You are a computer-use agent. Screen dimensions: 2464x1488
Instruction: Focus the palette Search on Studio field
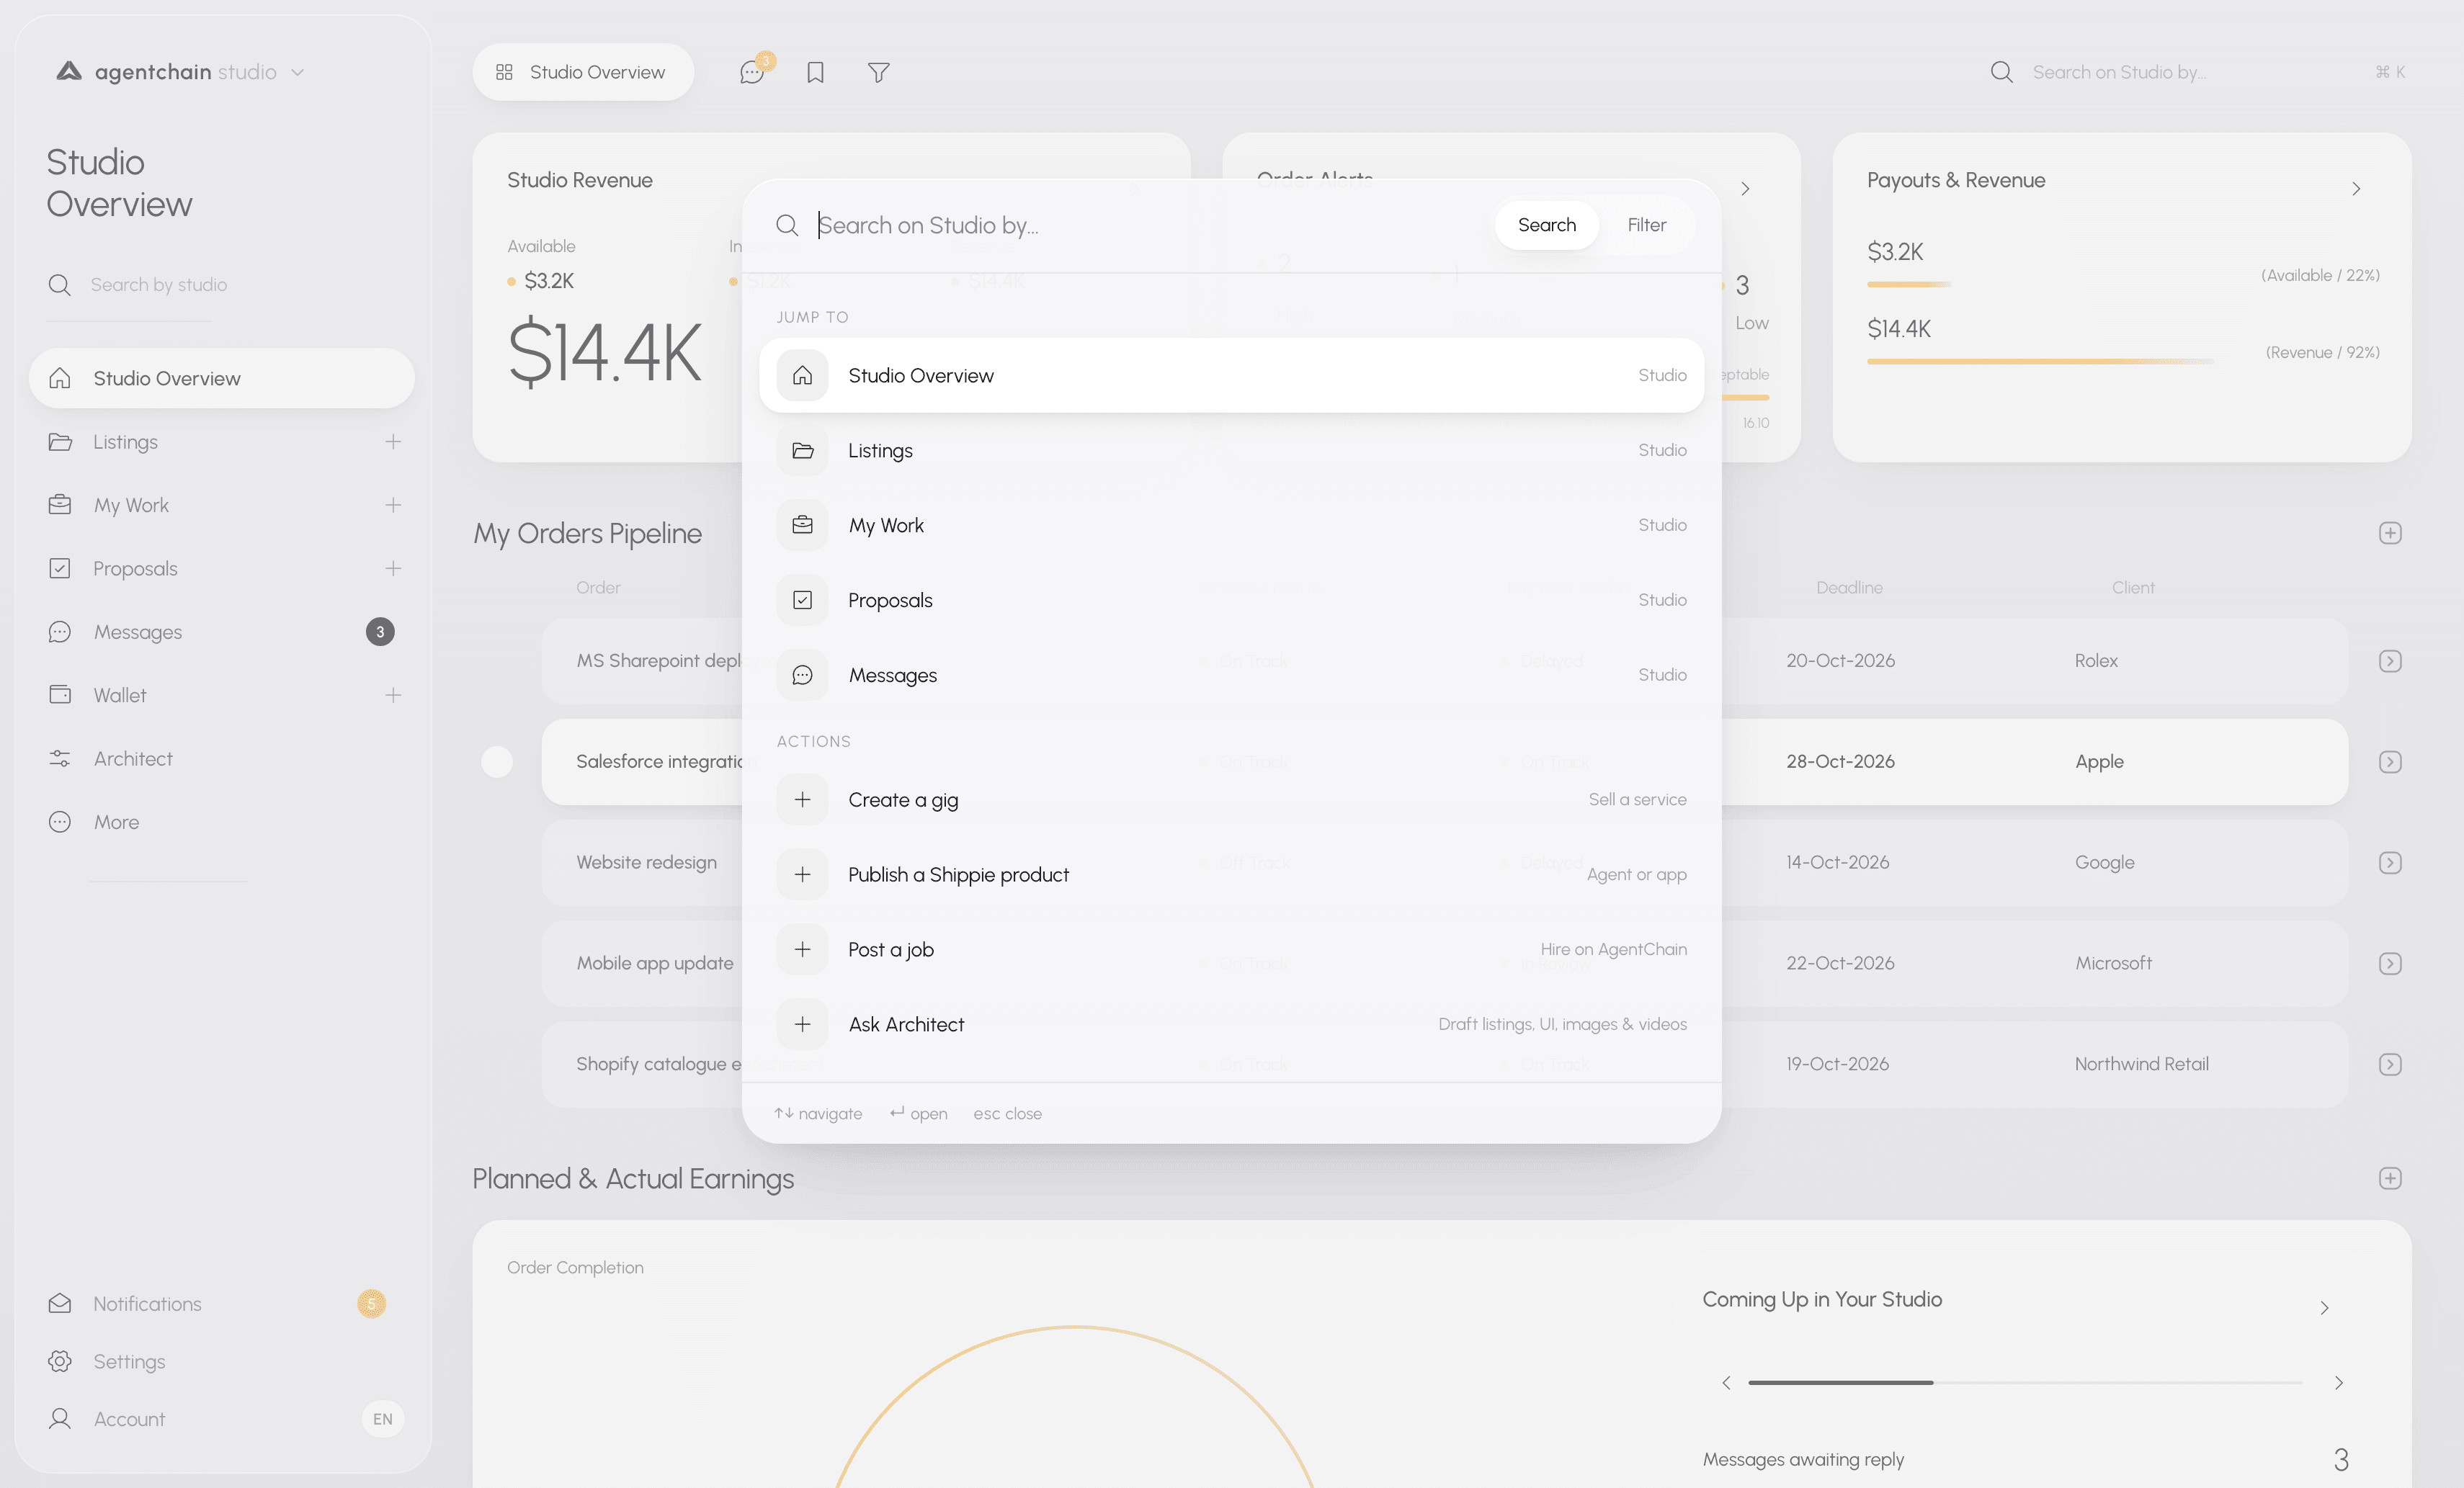pos(1145,225)
